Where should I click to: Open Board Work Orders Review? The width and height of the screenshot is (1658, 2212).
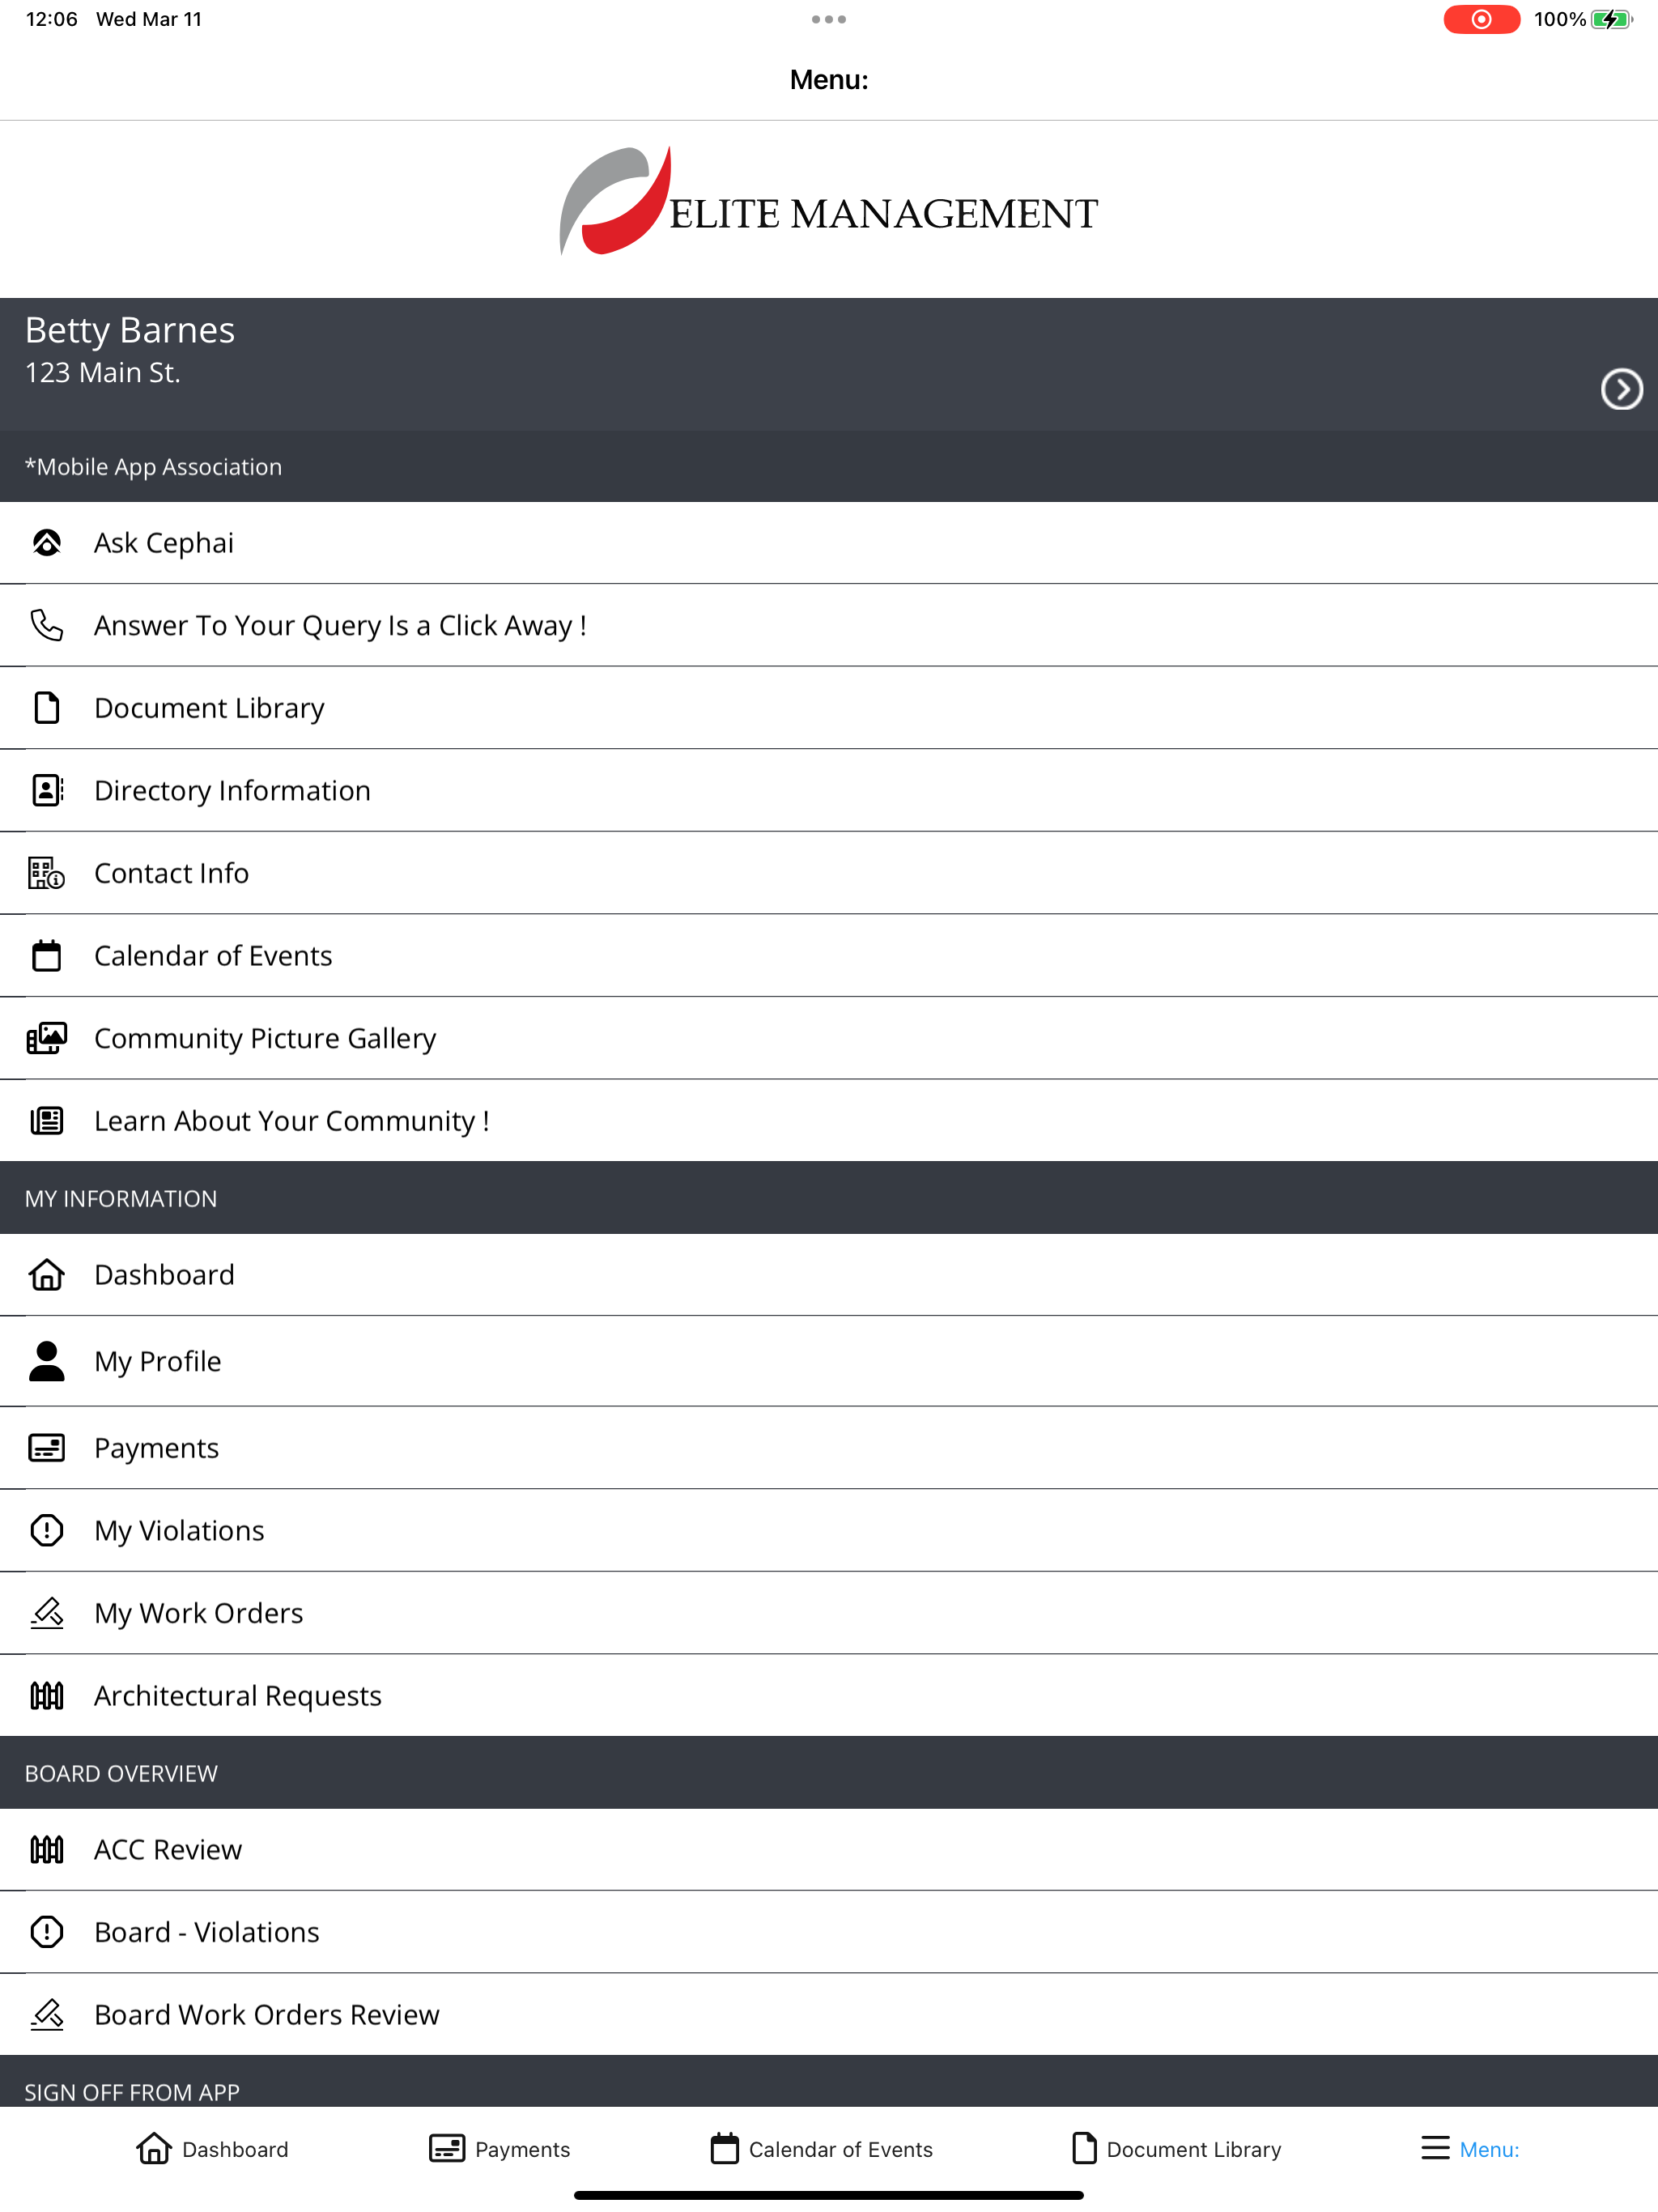[829, 2015]
